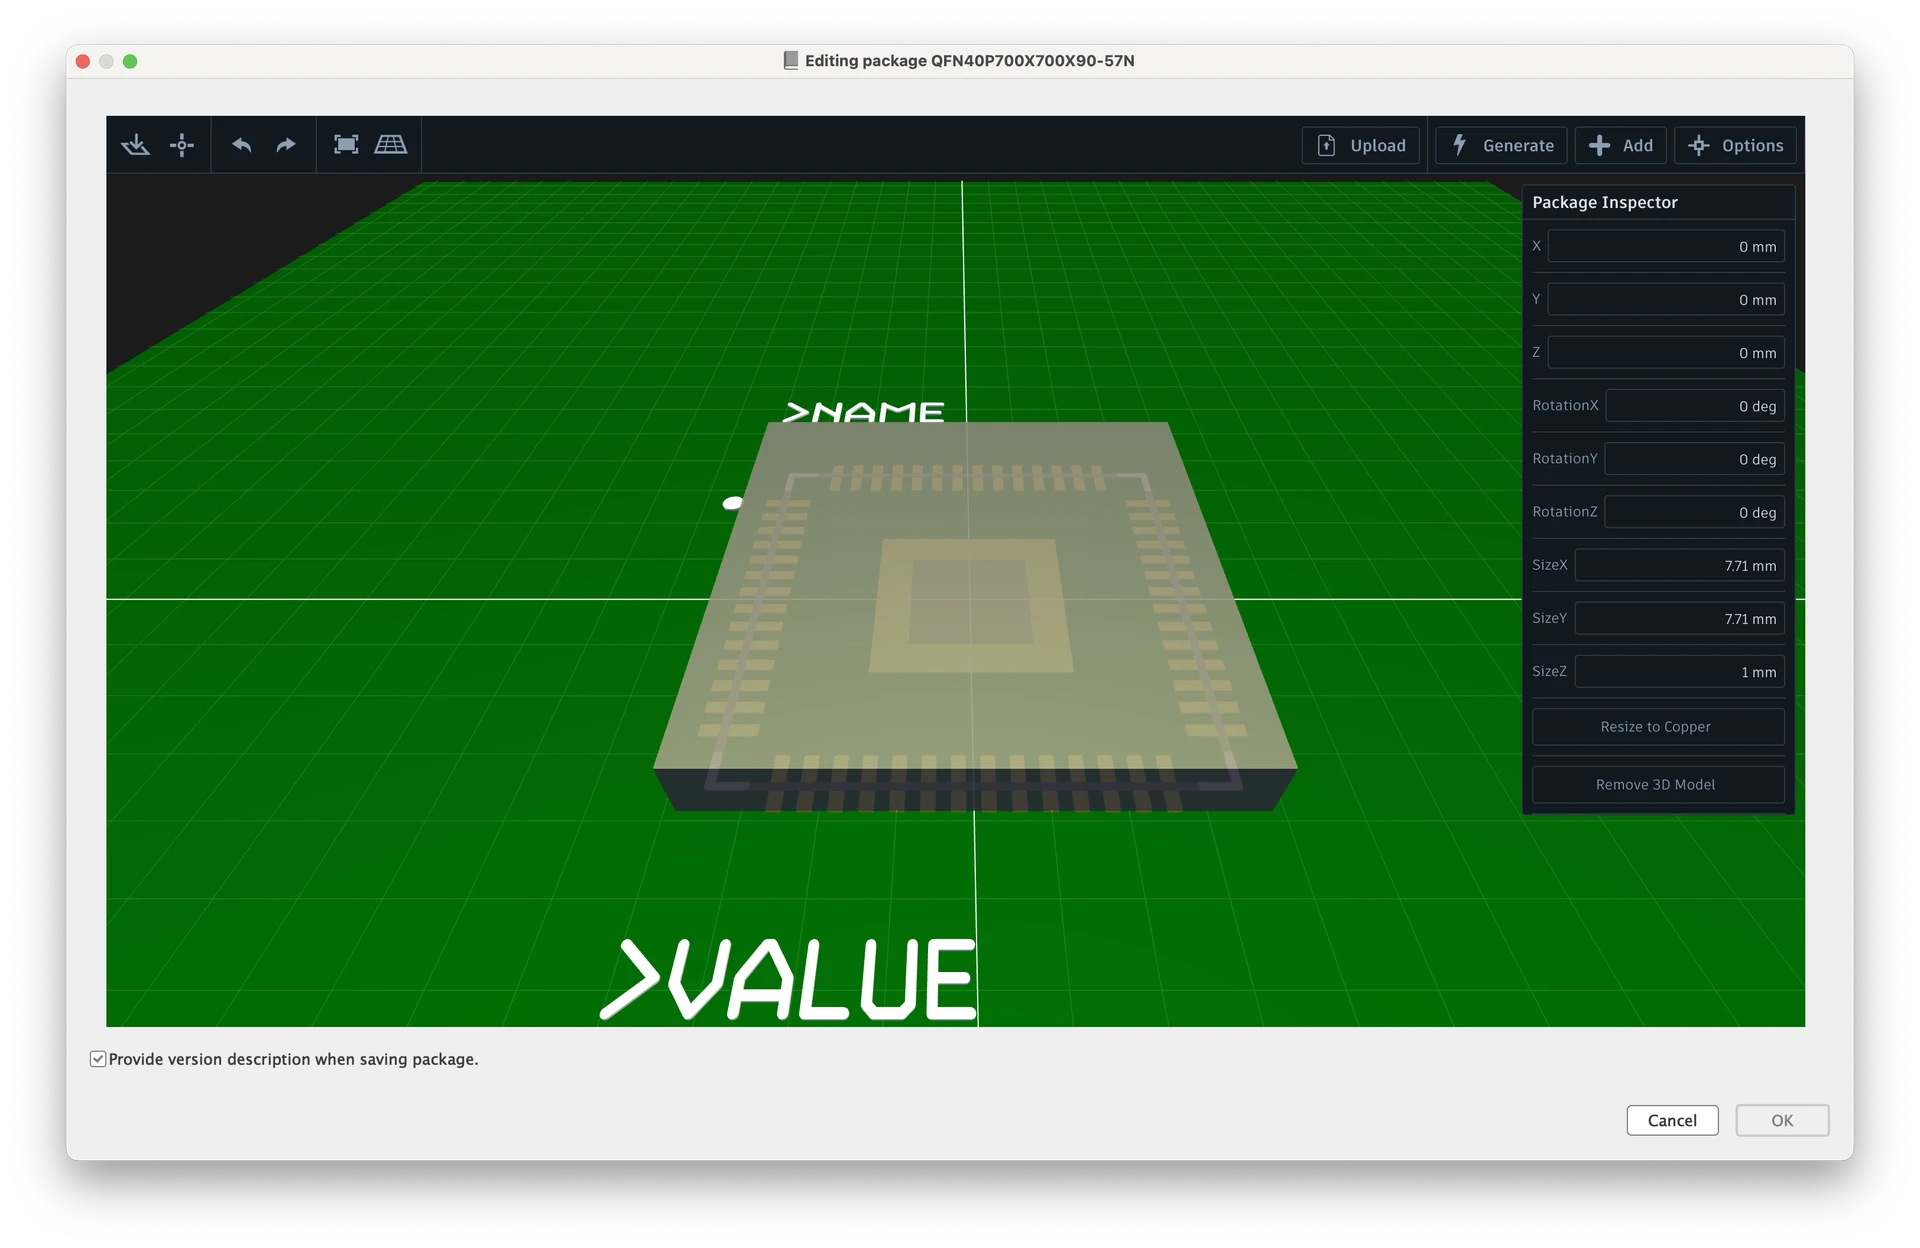
Task: Open the Options menu
Action: tap(1735, 145)
